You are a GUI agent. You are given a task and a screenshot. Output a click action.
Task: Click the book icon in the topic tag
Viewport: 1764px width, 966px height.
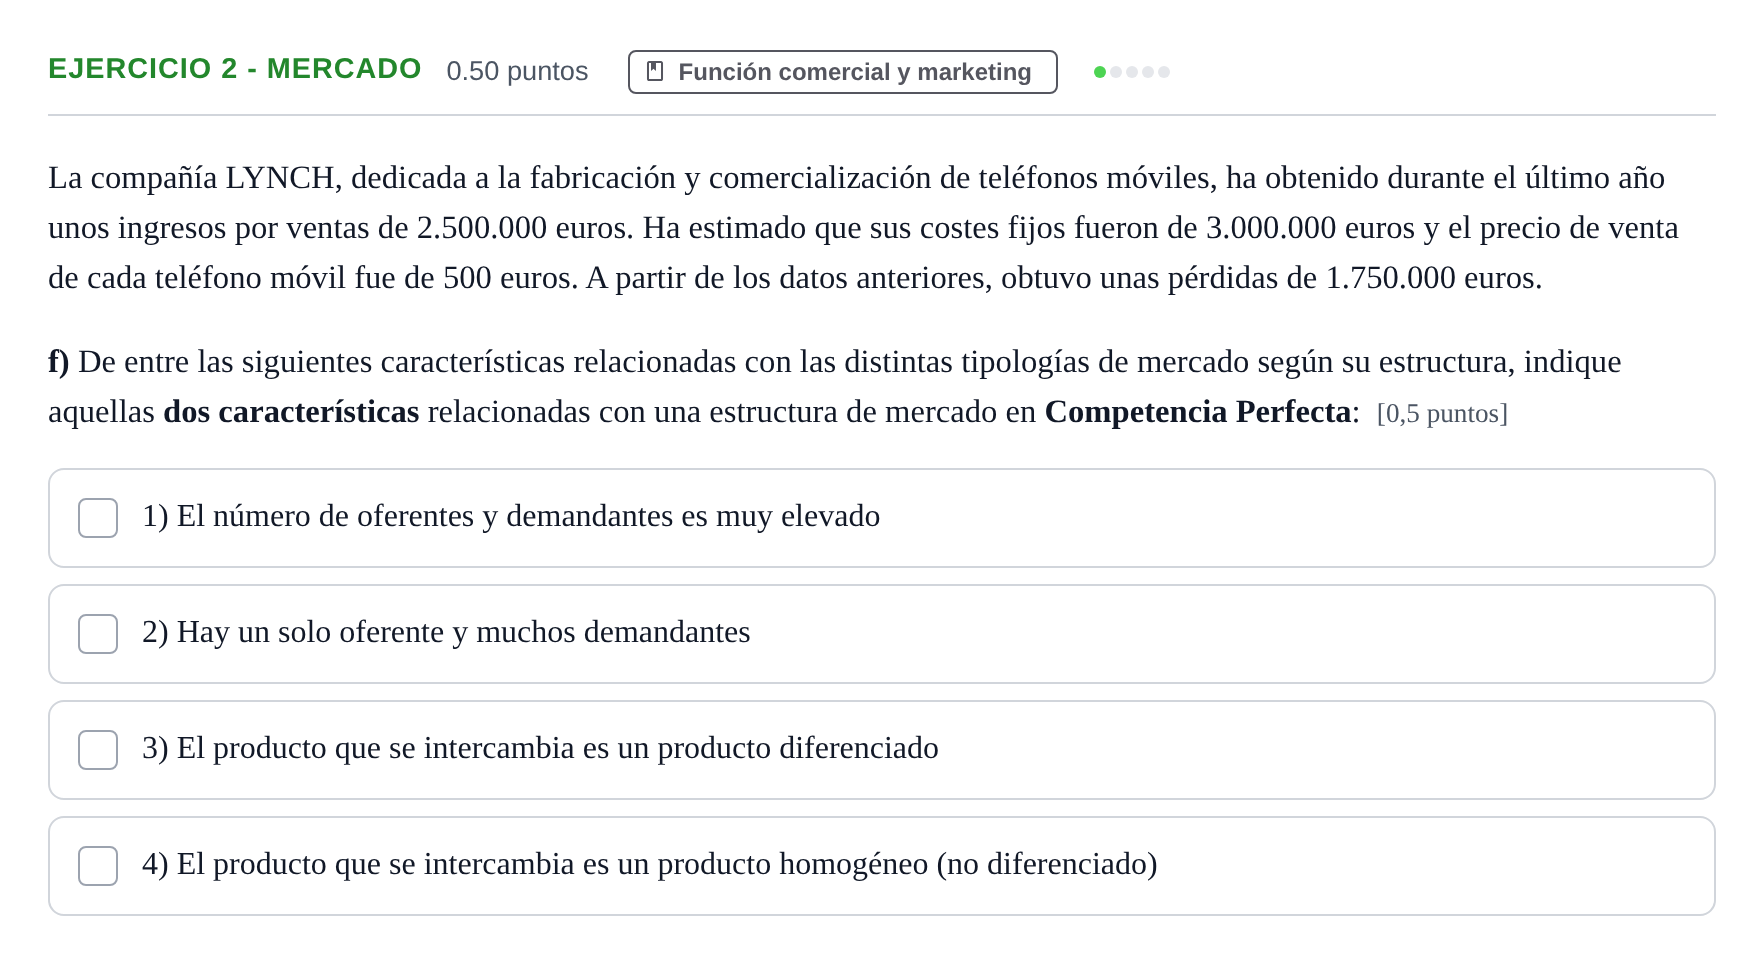click(655, 72)
